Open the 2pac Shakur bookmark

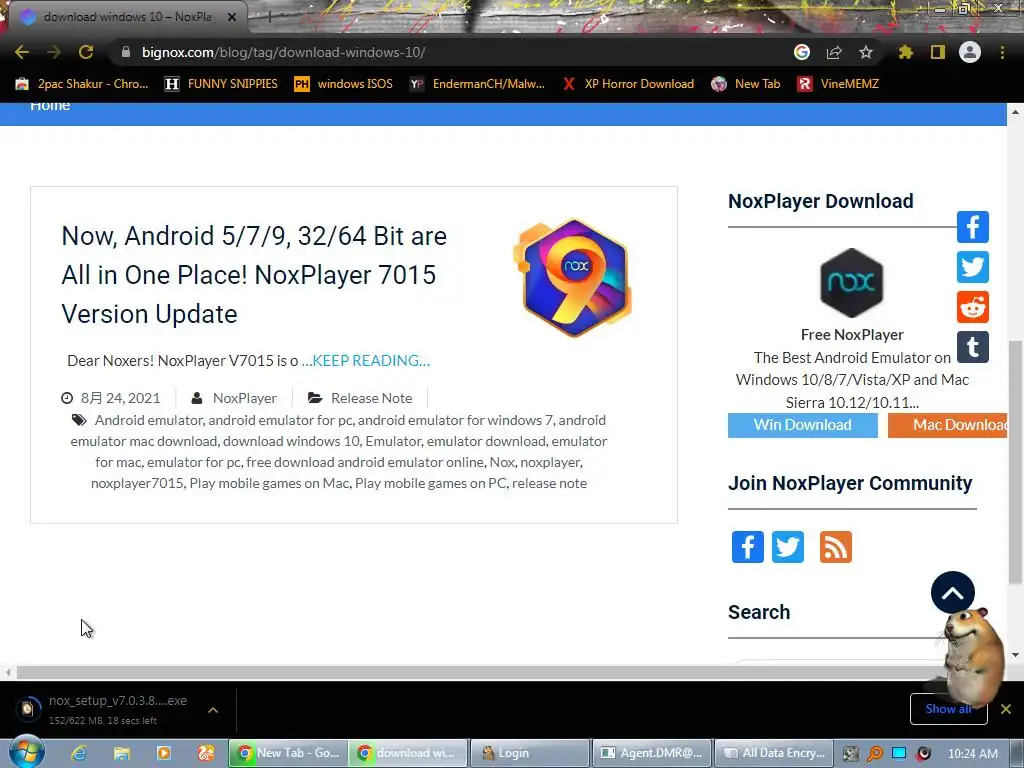click(82, 84)
